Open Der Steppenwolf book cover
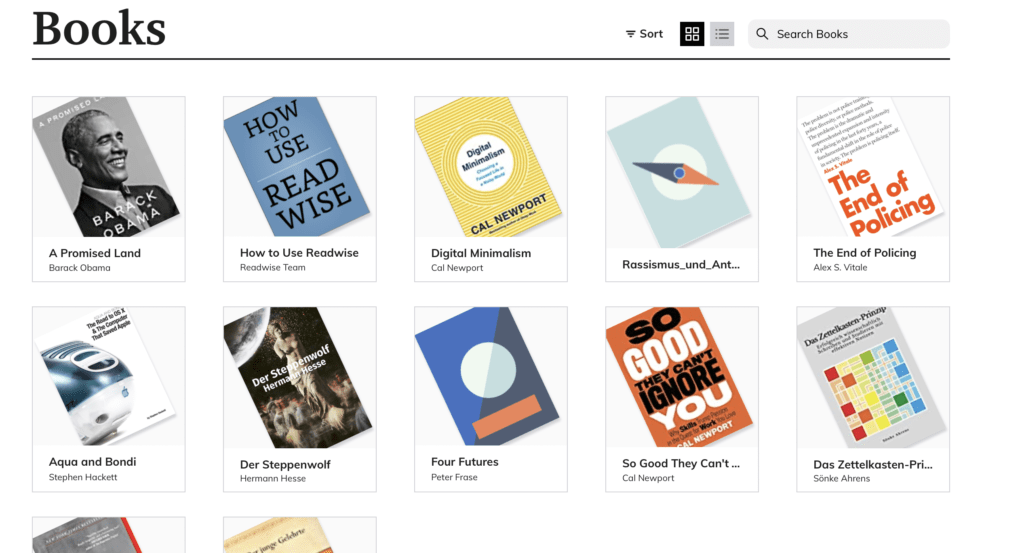 point(300,378)
